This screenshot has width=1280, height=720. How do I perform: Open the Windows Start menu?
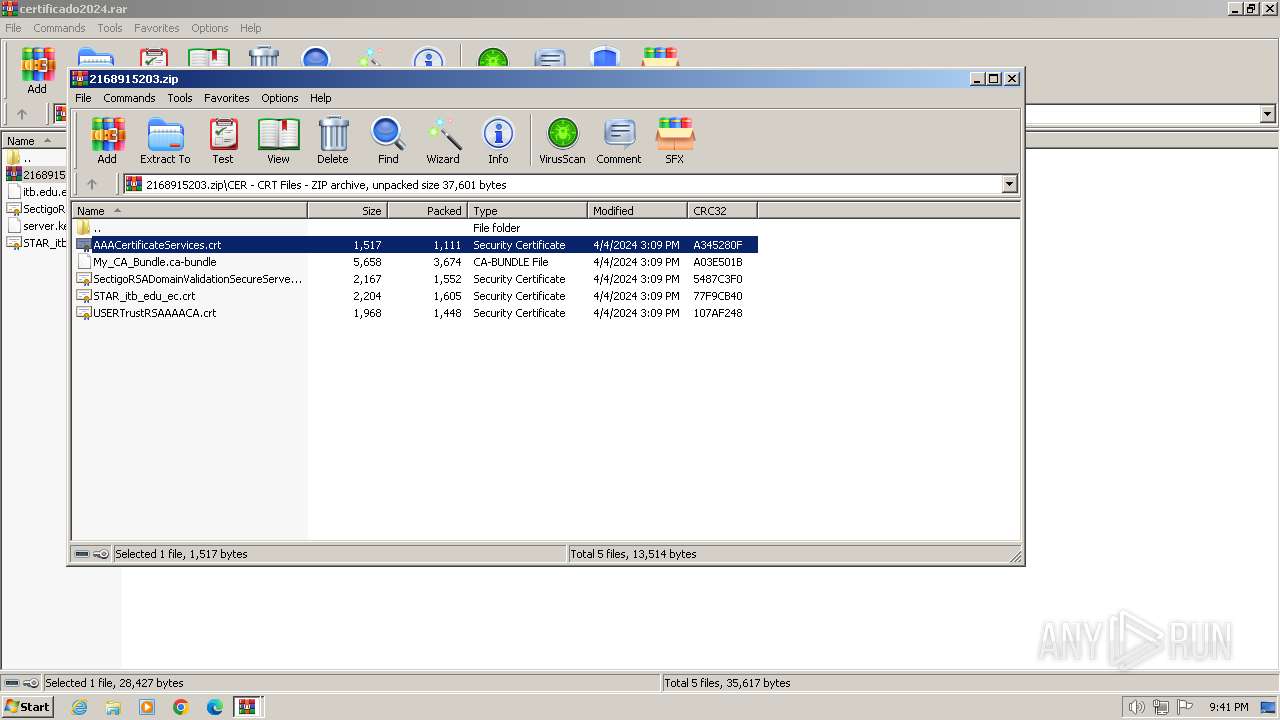[28, 706]
